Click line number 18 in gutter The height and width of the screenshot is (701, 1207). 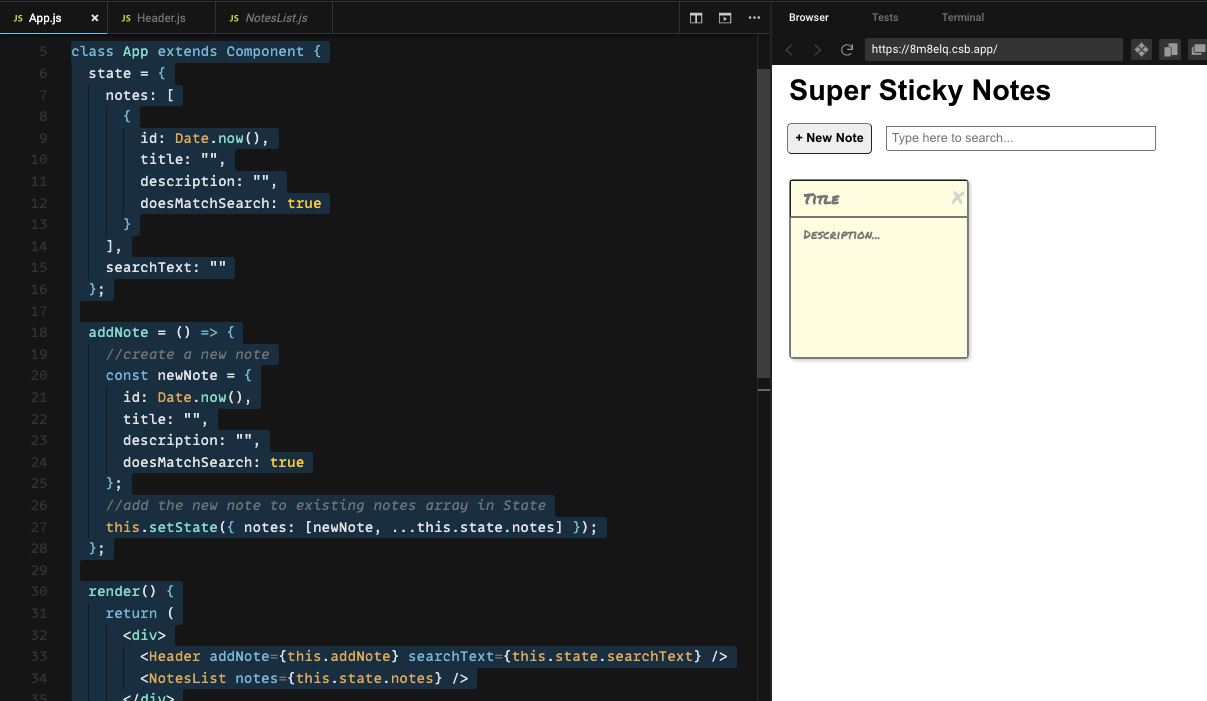39,332
